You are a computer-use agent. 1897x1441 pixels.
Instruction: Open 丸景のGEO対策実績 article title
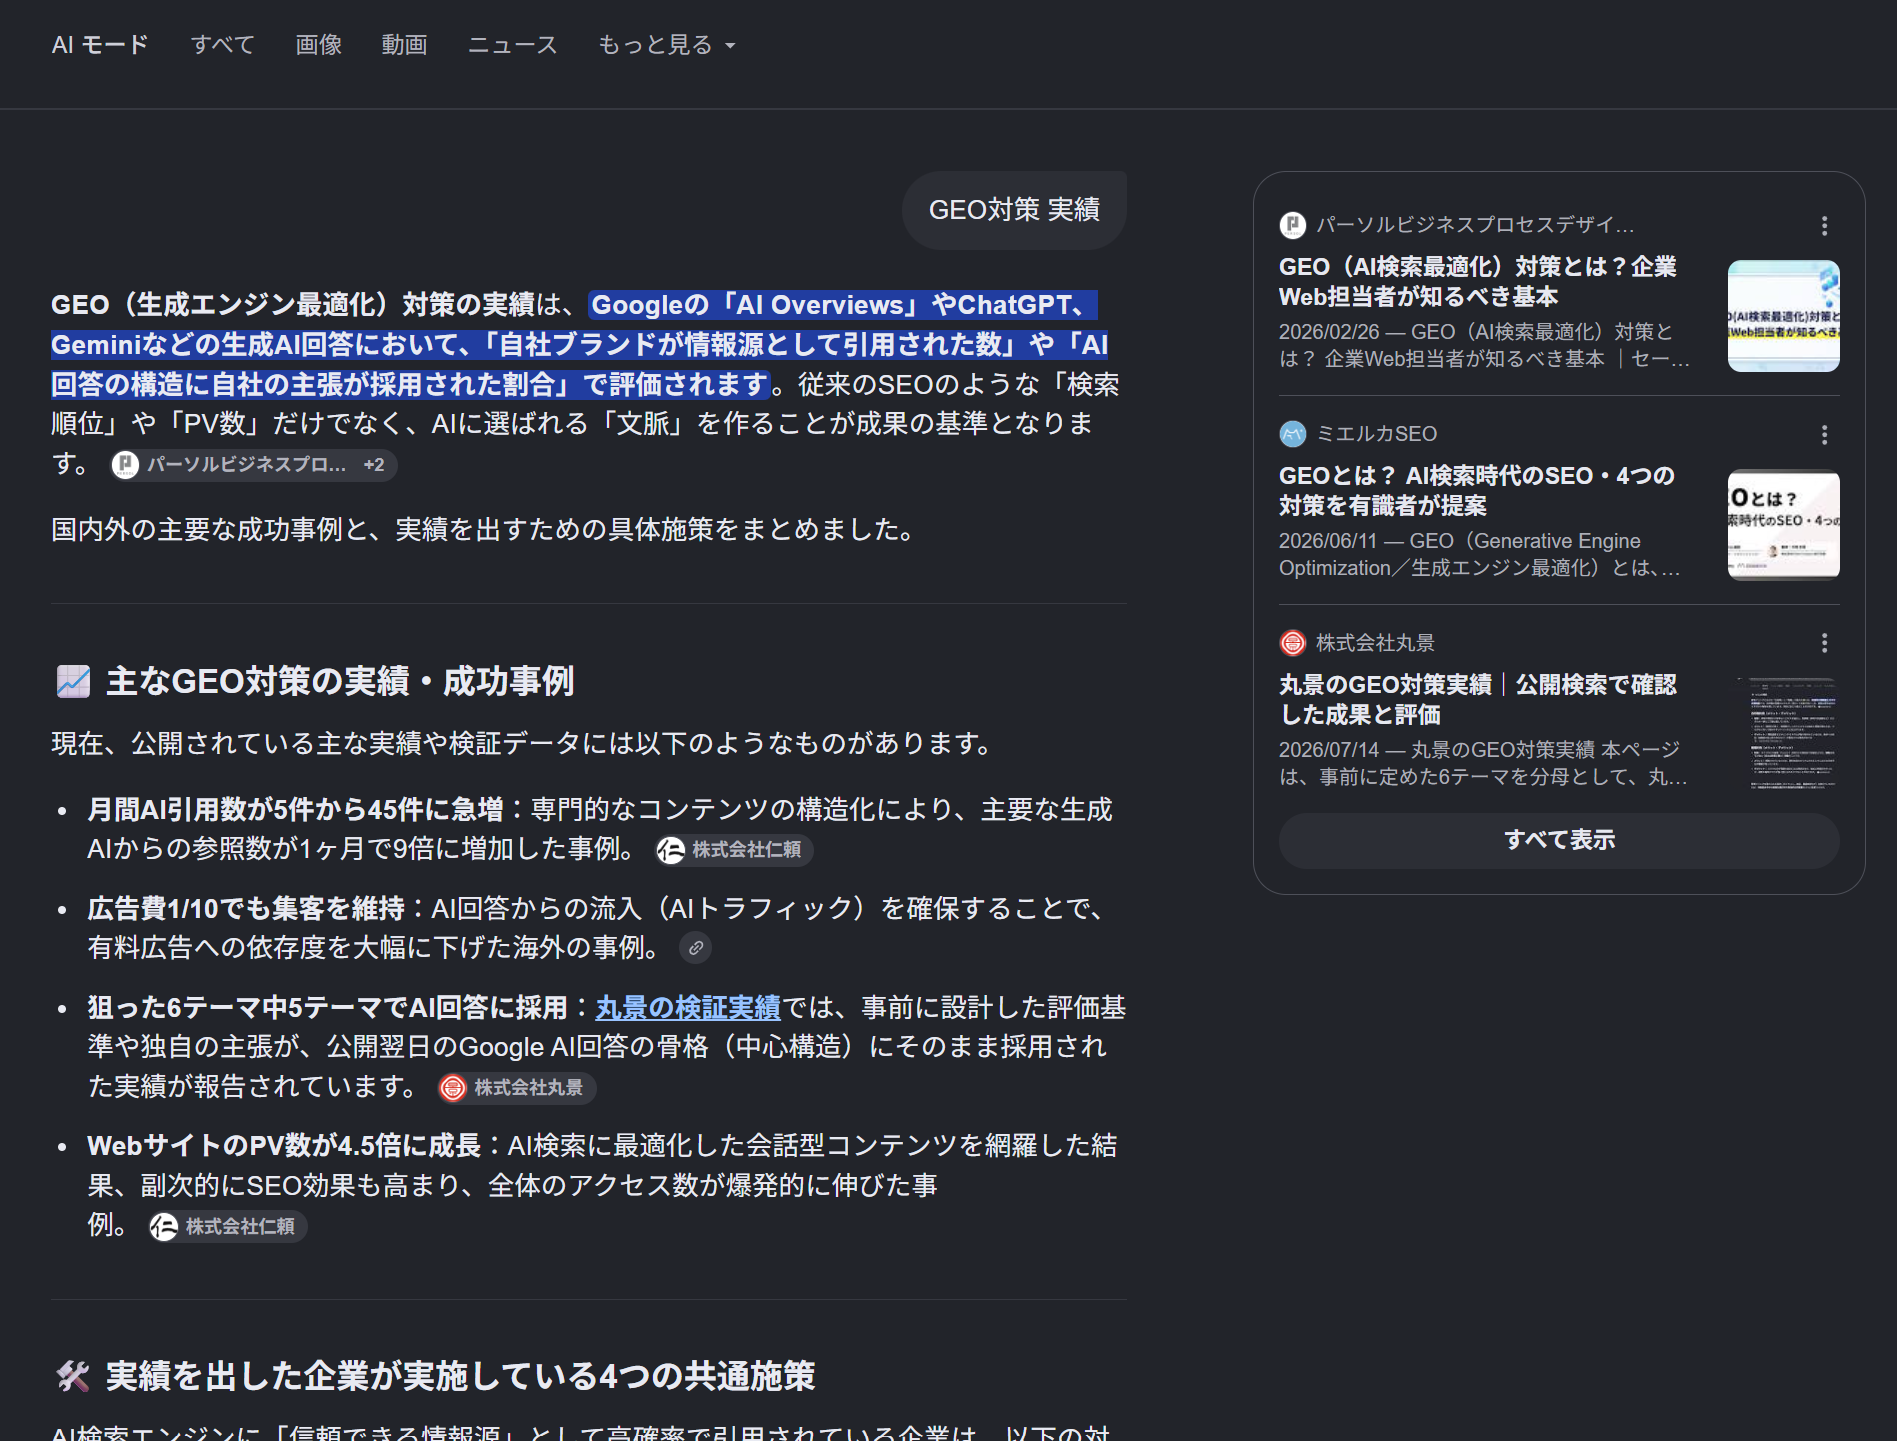1478,699
